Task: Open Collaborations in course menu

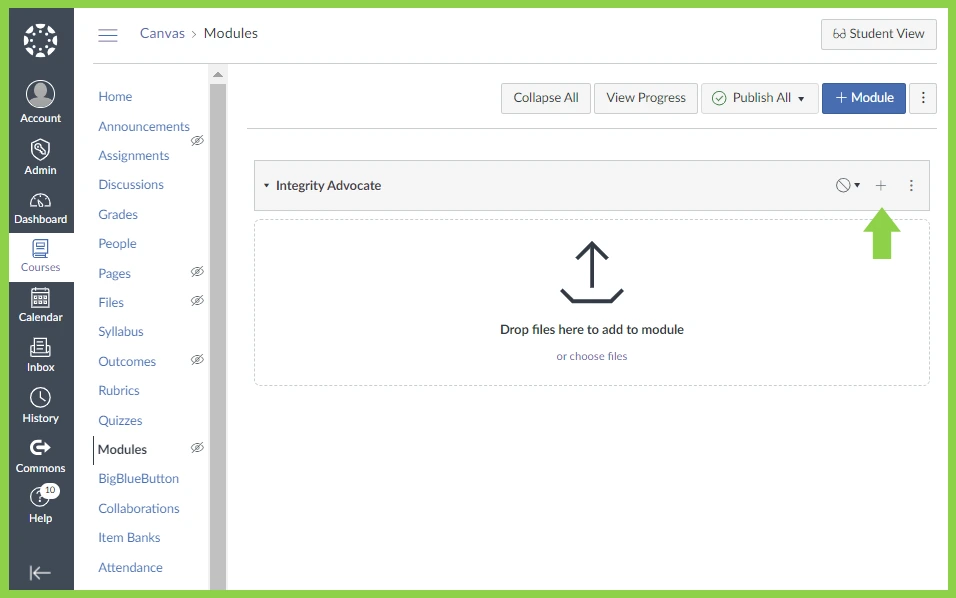Action: pyautogui.click(x=139, y=508)
